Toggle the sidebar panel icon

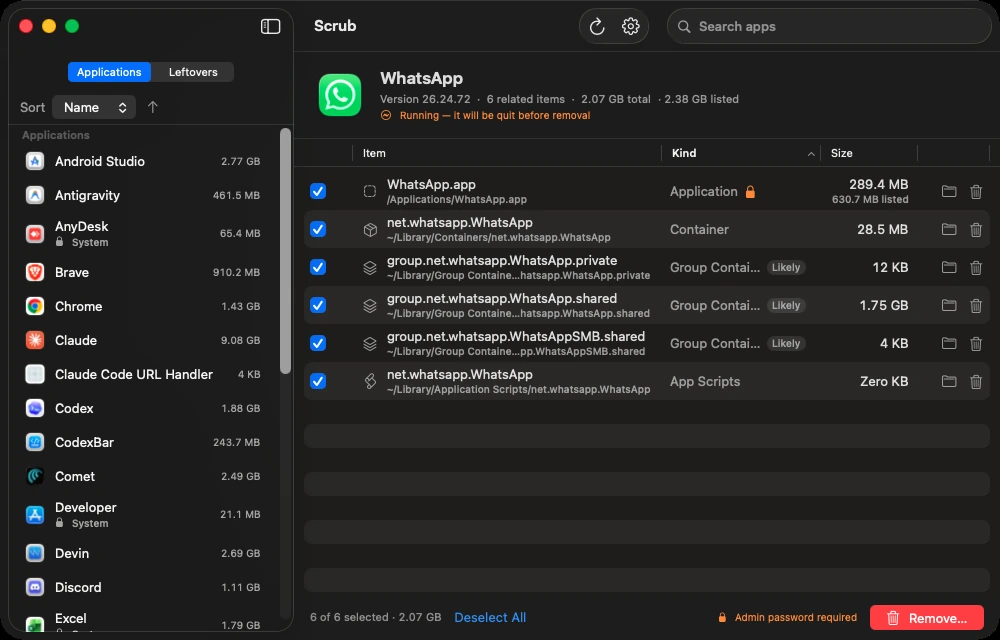pyautogui.click(x=270, y=26)
